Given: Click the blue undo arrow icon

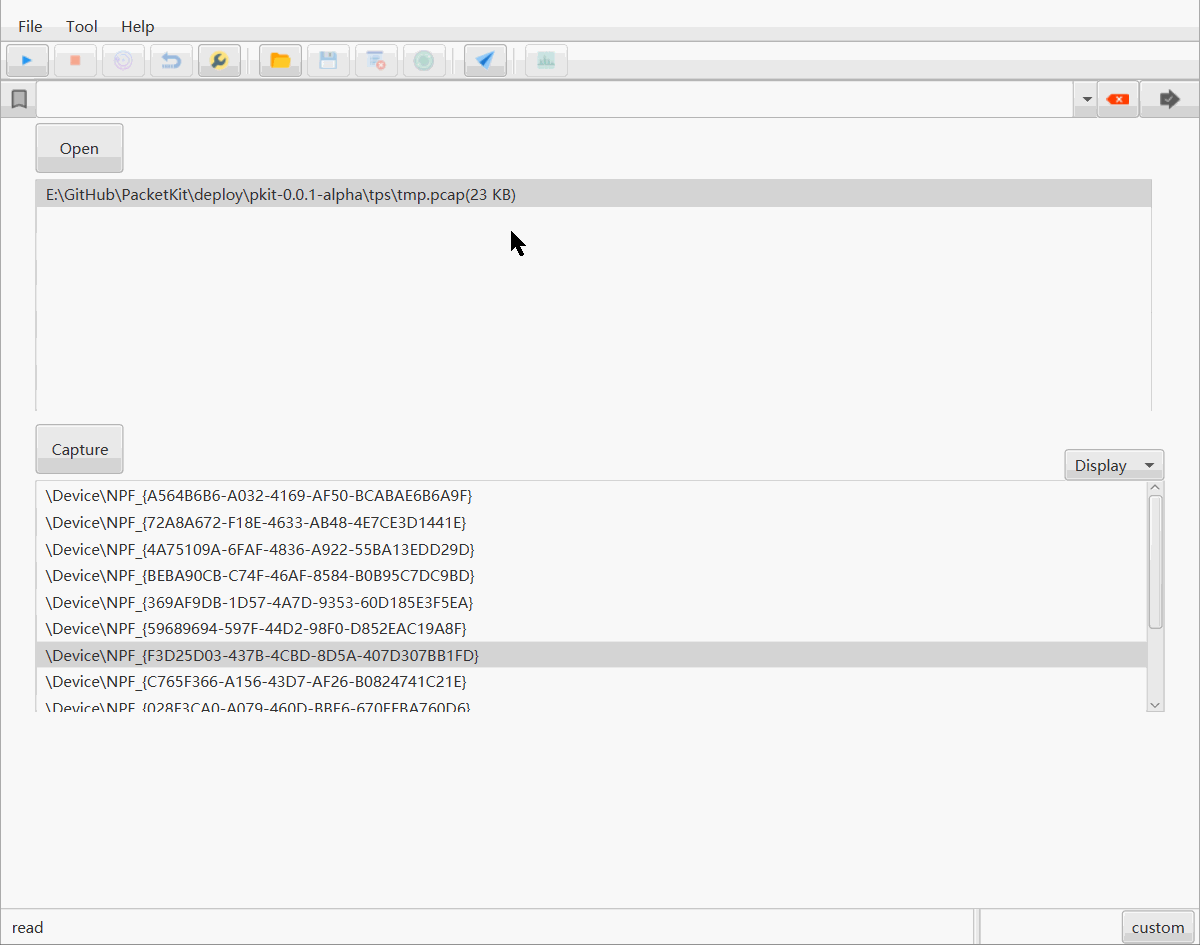Looking at the screenshot, I should click(x=171, y=61).
